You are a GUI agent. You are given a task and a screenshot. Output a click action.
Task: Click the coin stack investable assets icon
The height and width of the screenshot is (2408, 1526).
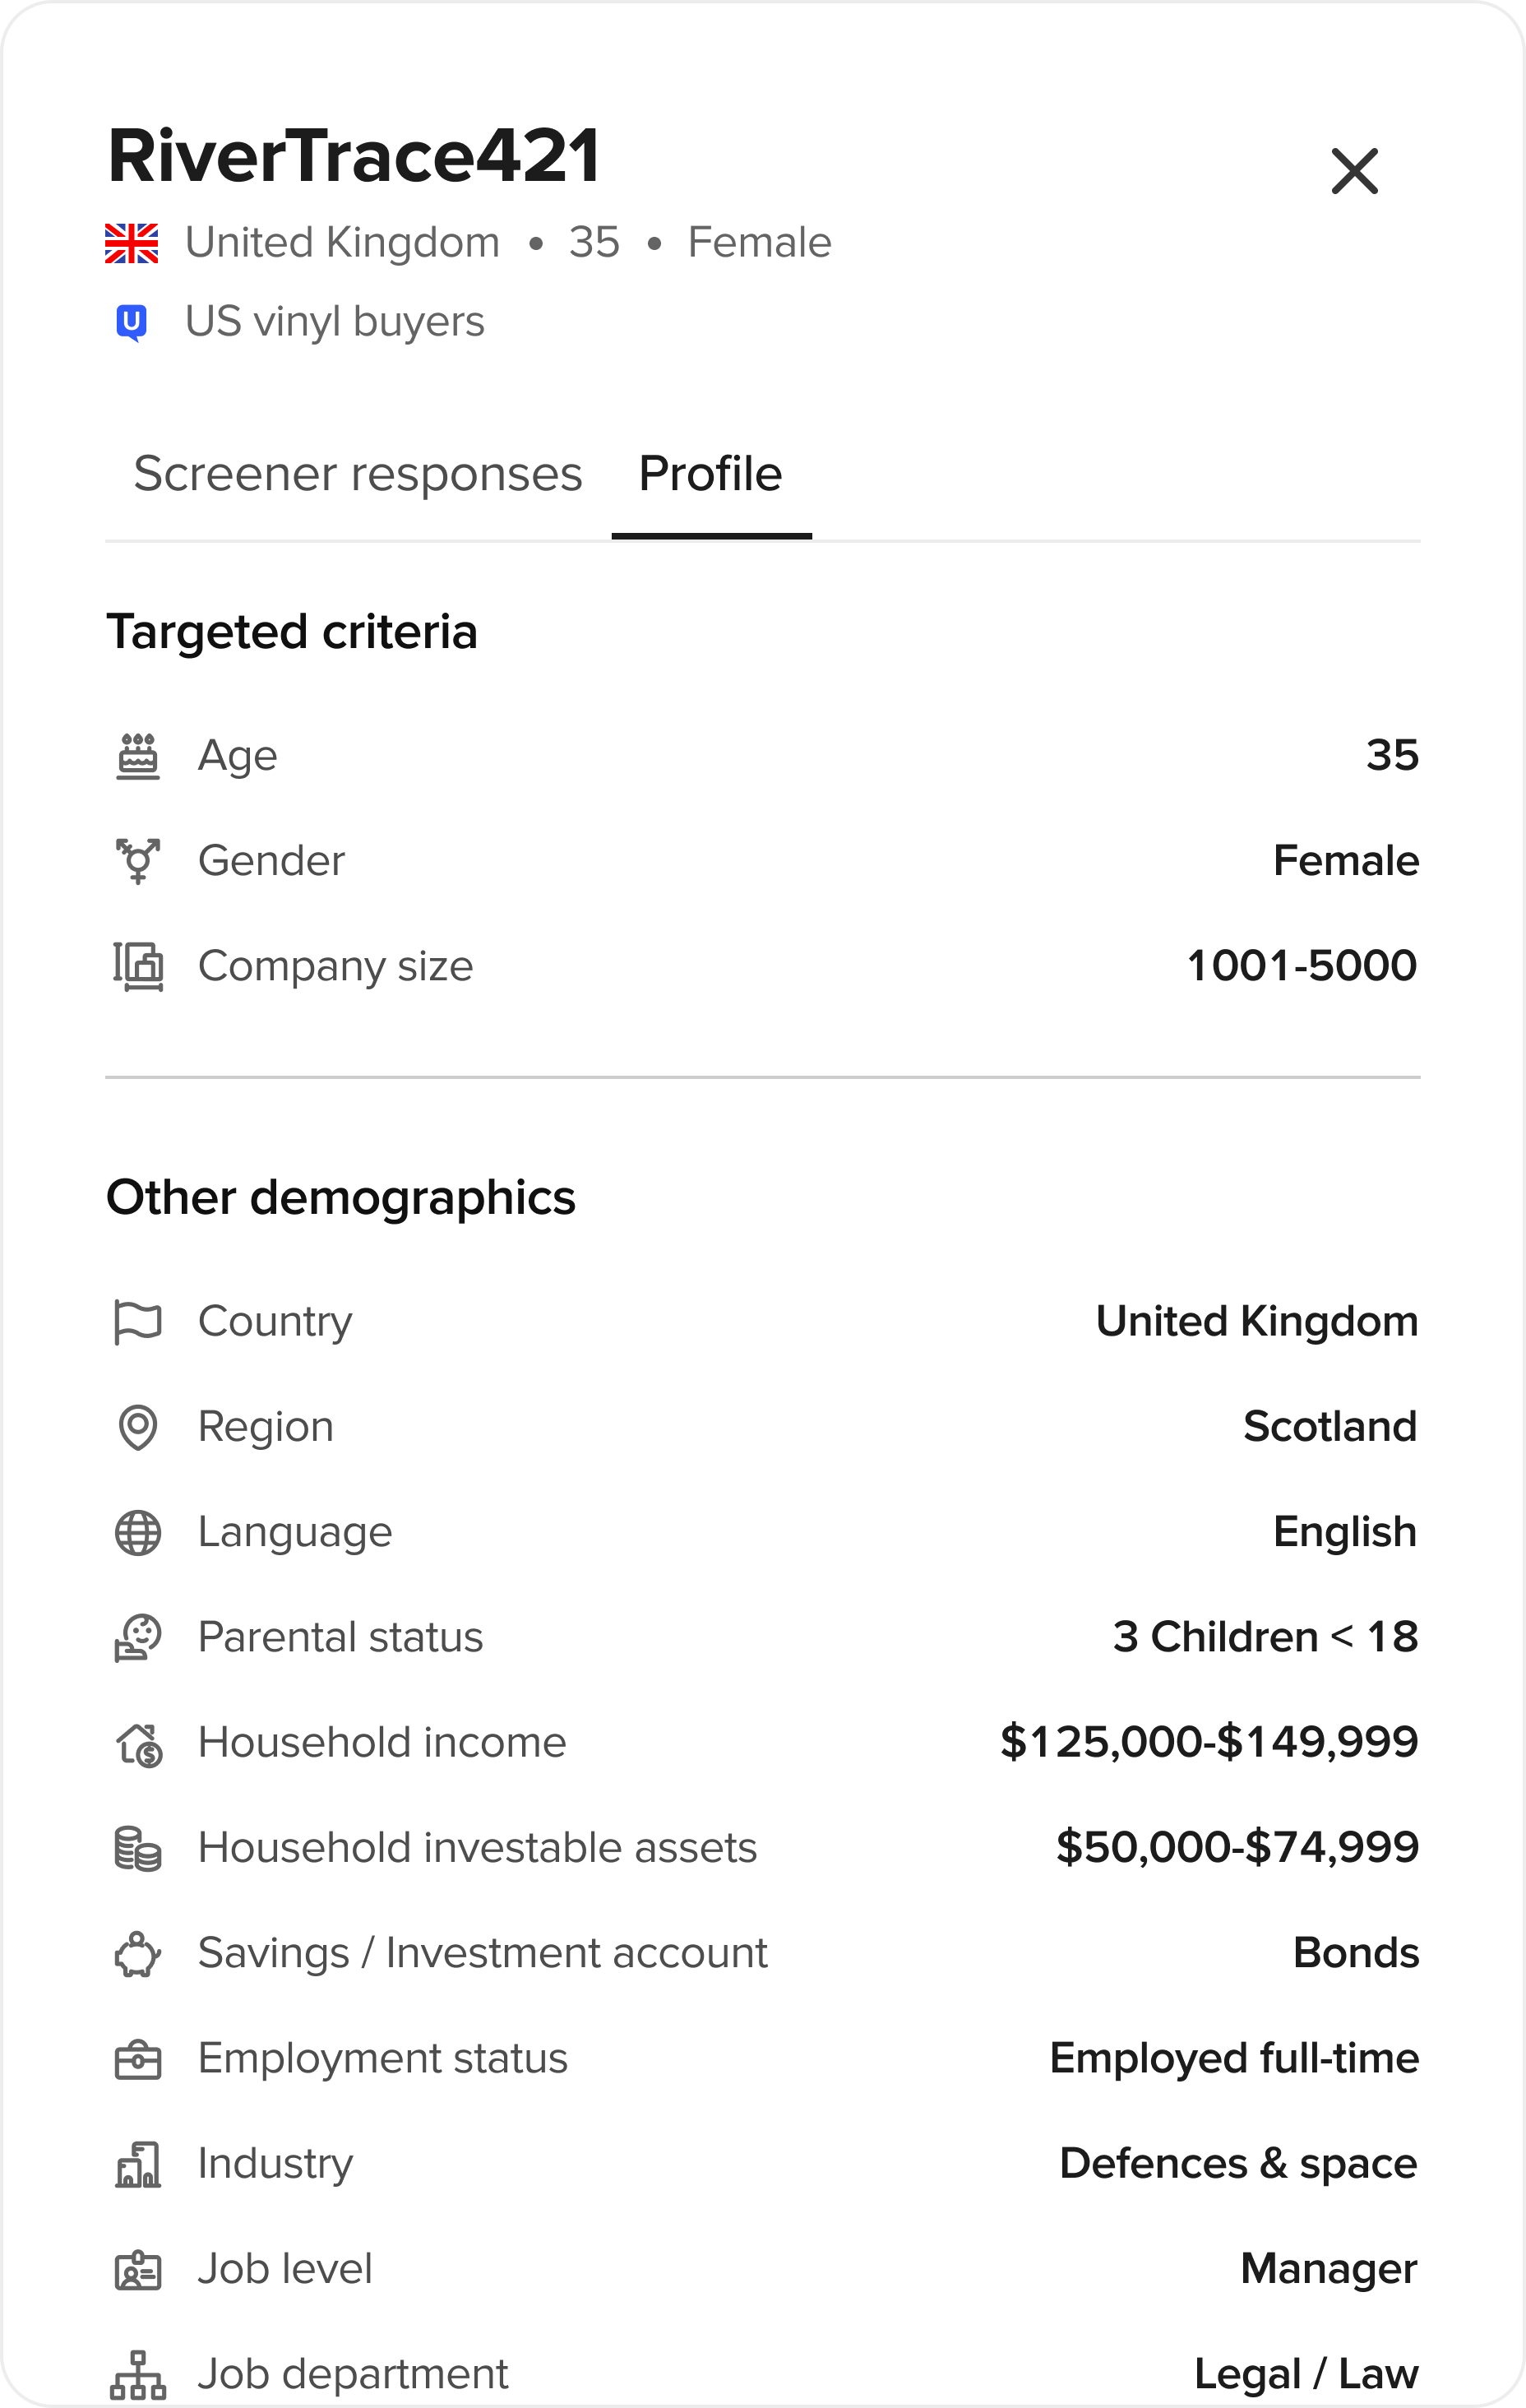coord(138,1849)
